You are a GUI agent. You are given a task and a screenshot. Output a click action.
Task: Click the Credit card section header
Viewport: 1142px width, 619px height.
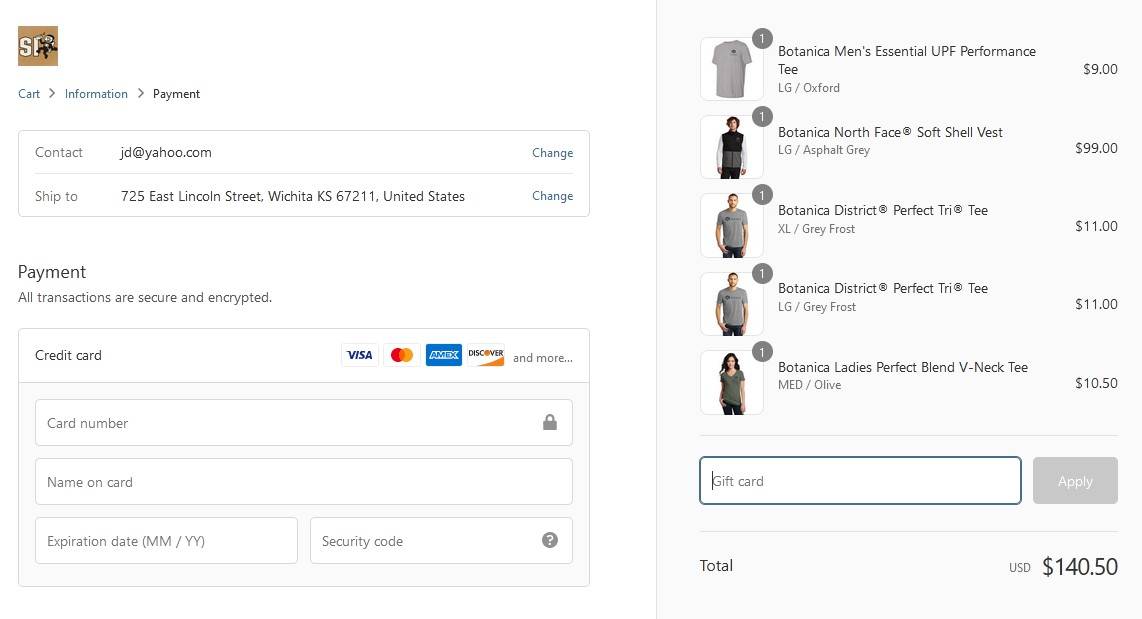[304, 355]
